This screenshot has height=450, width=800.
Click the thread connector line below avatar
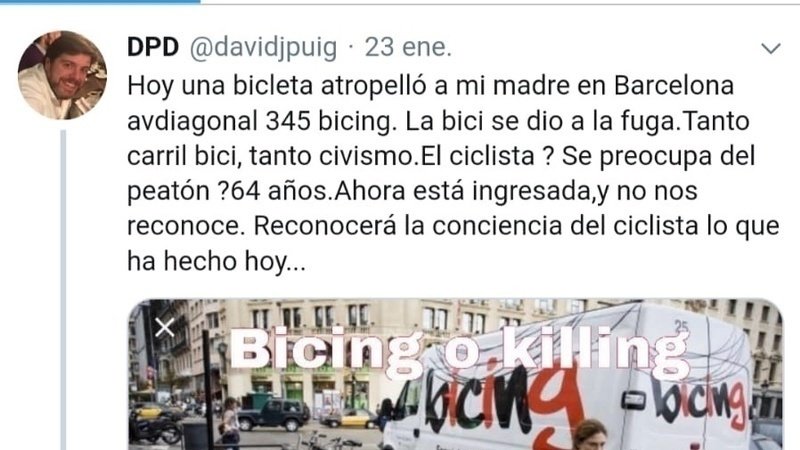(64, 290)
